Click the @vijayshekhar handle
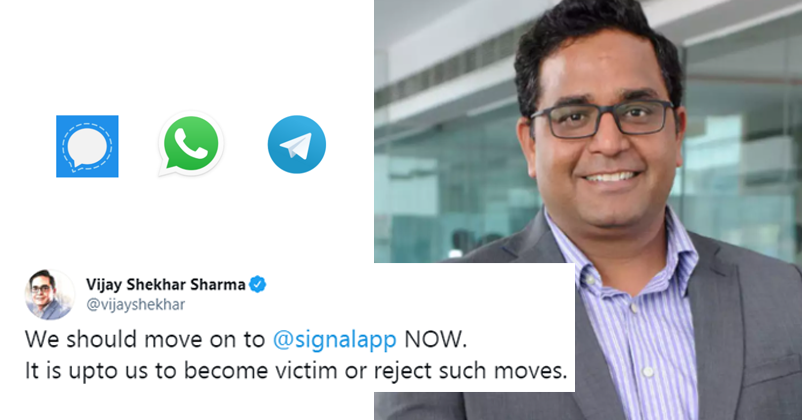Screen dimensions: 802x420 coord(136,304)
